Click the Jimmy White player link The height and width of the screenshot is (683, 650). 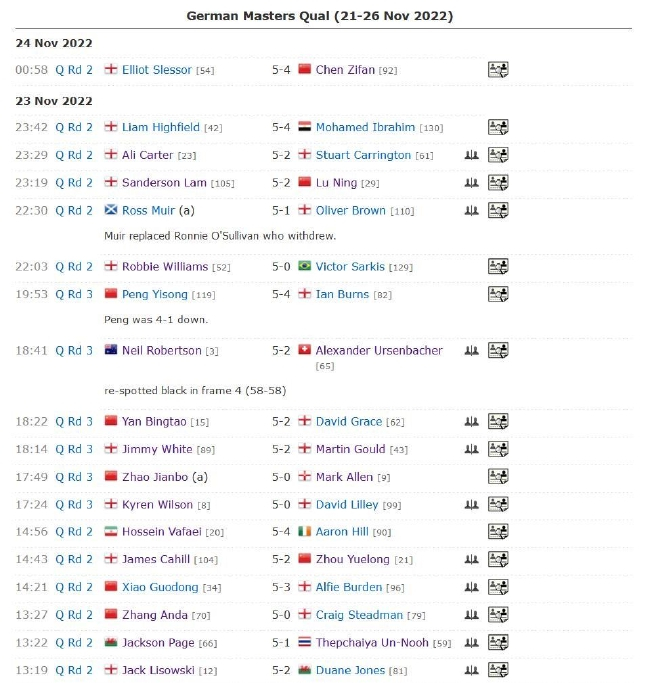pos(157,449)
